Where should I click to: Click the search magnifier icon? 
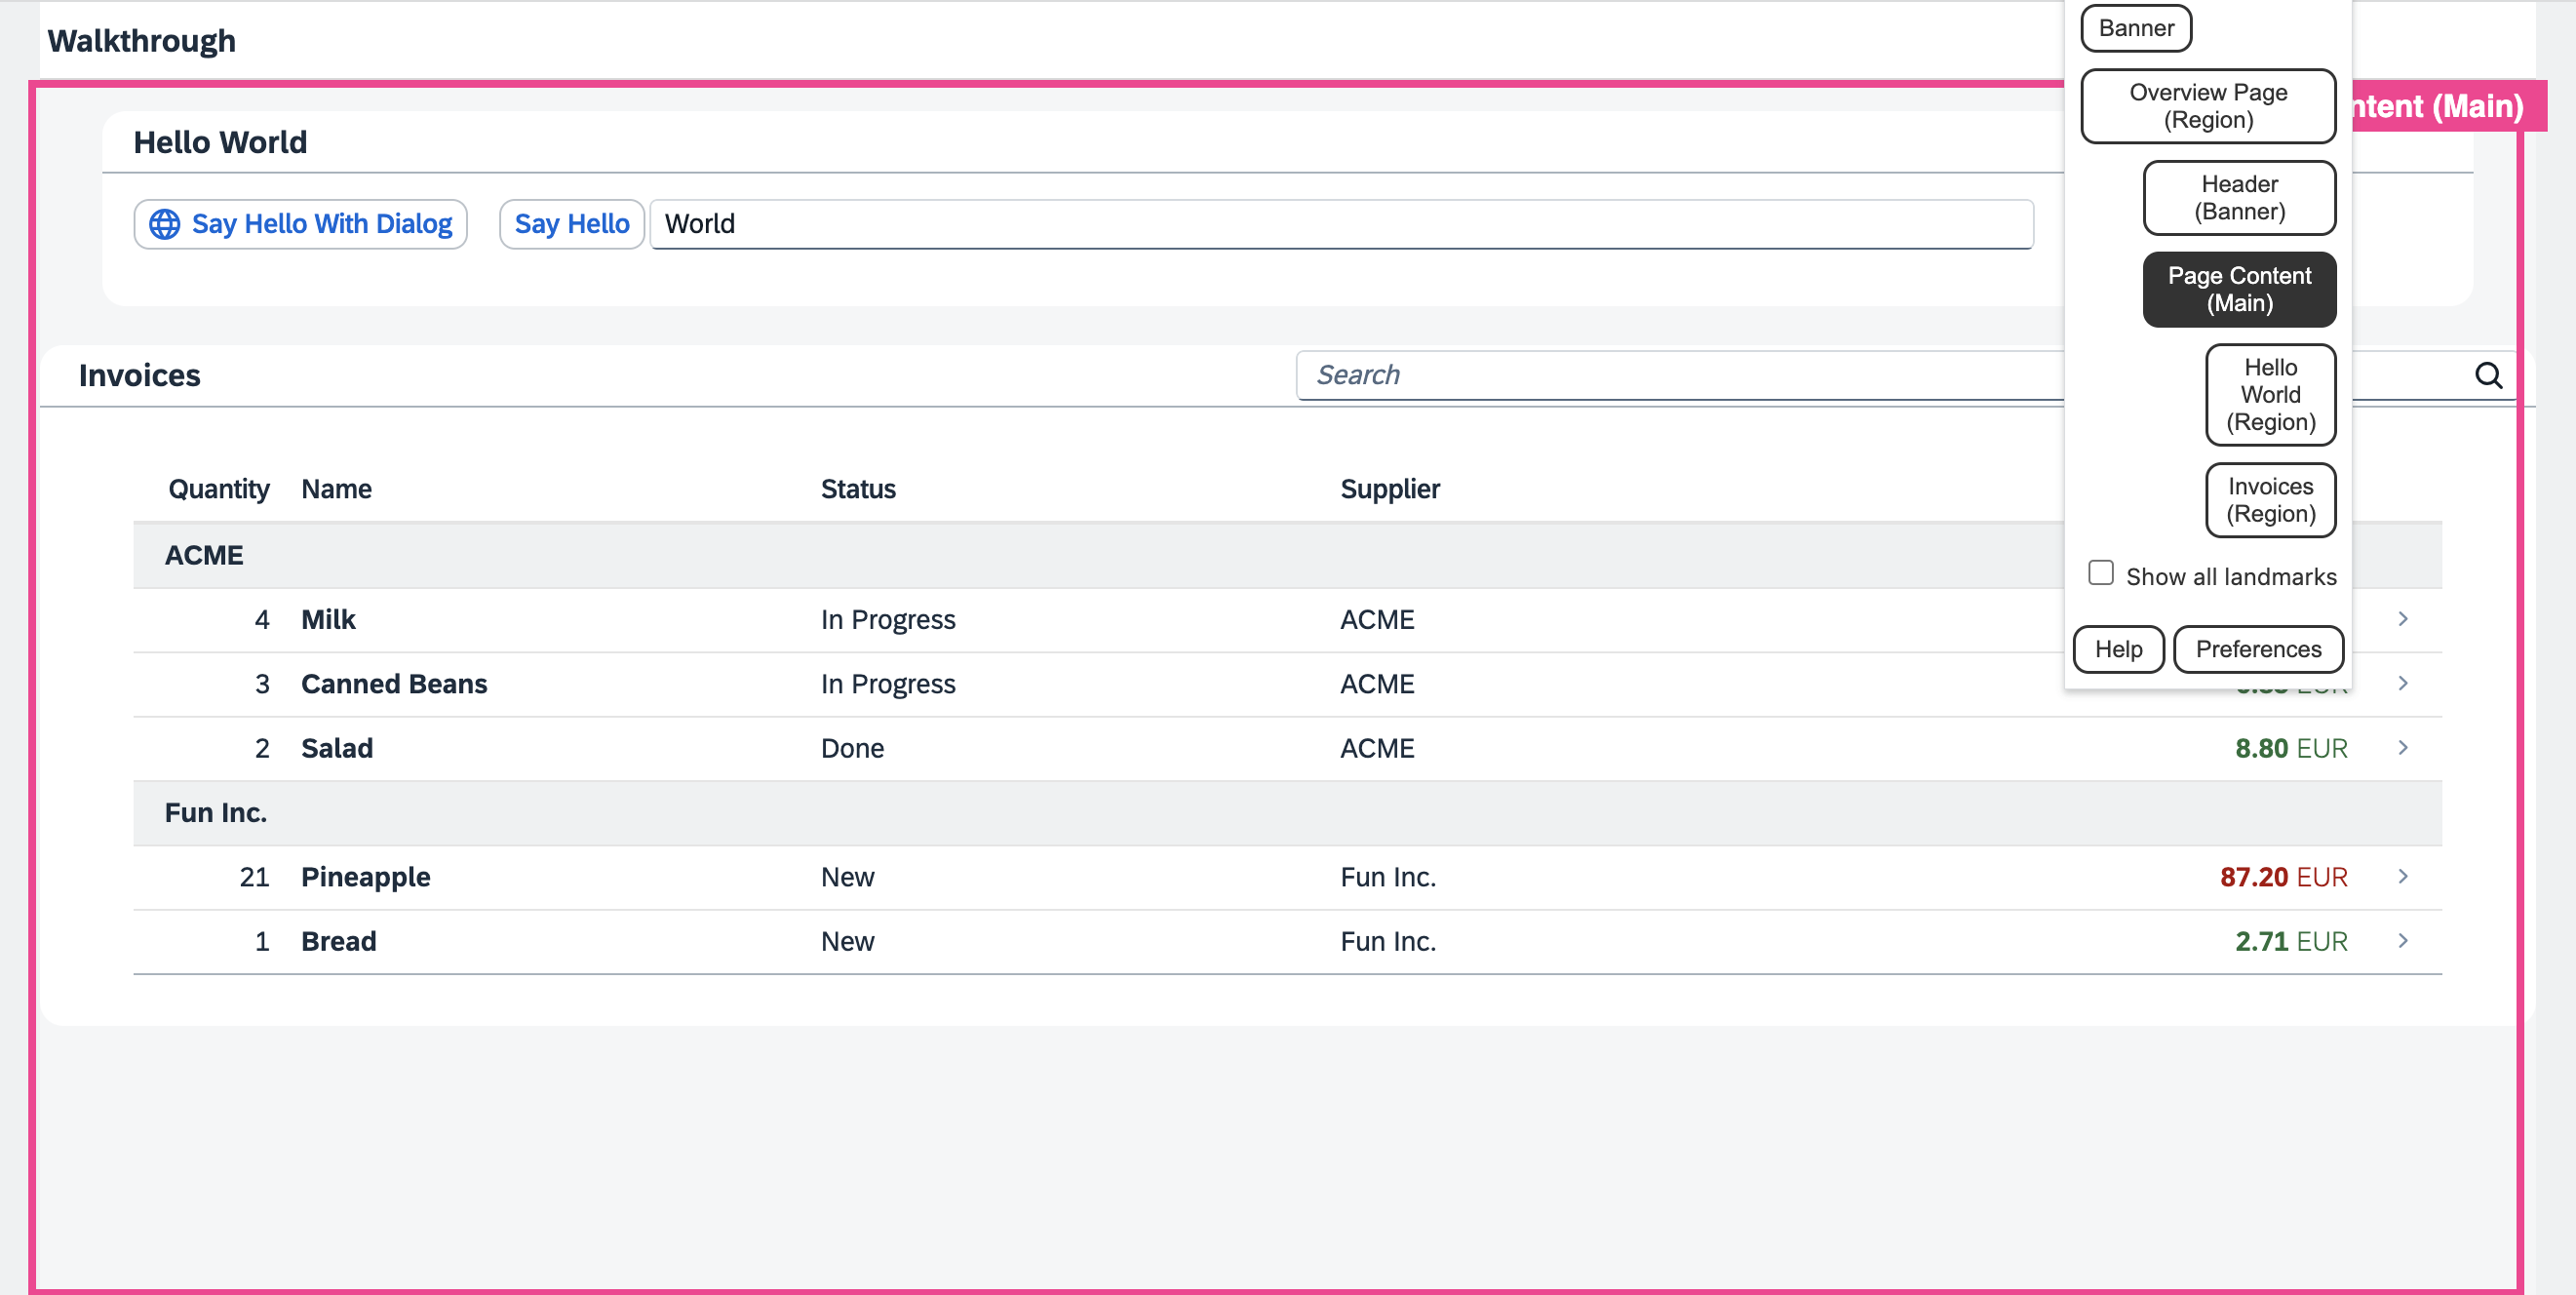click(2488, 375)
